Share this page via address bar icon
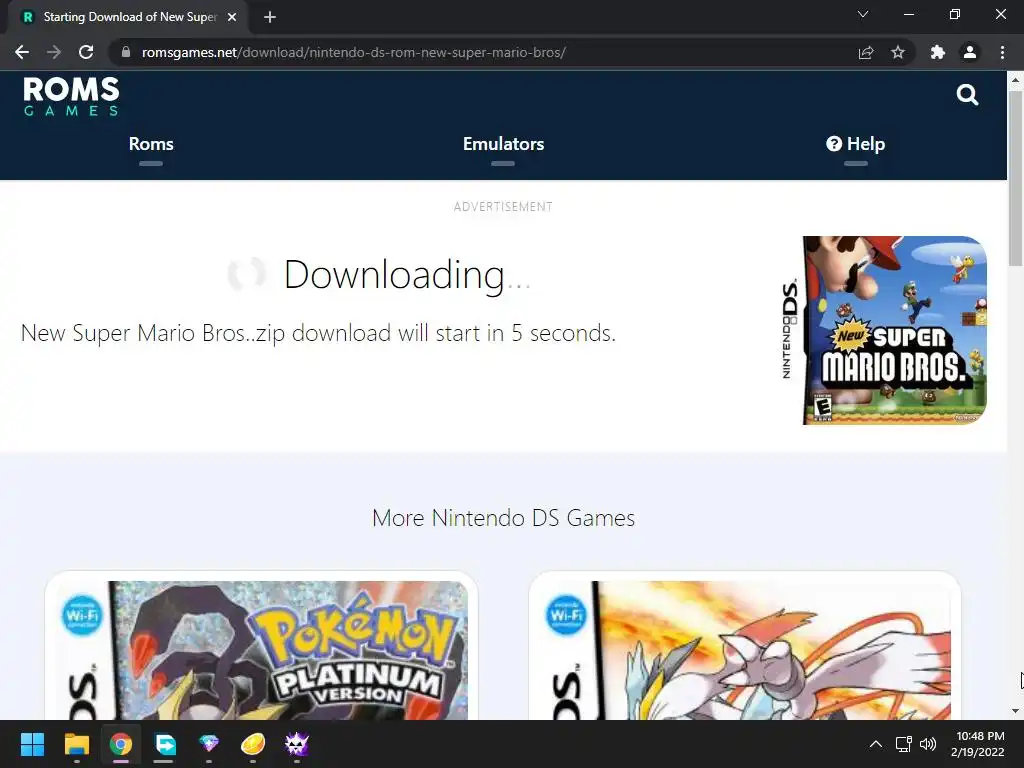Image resolution: width=1024 pixels, height=768 pixels. point(866,52)
